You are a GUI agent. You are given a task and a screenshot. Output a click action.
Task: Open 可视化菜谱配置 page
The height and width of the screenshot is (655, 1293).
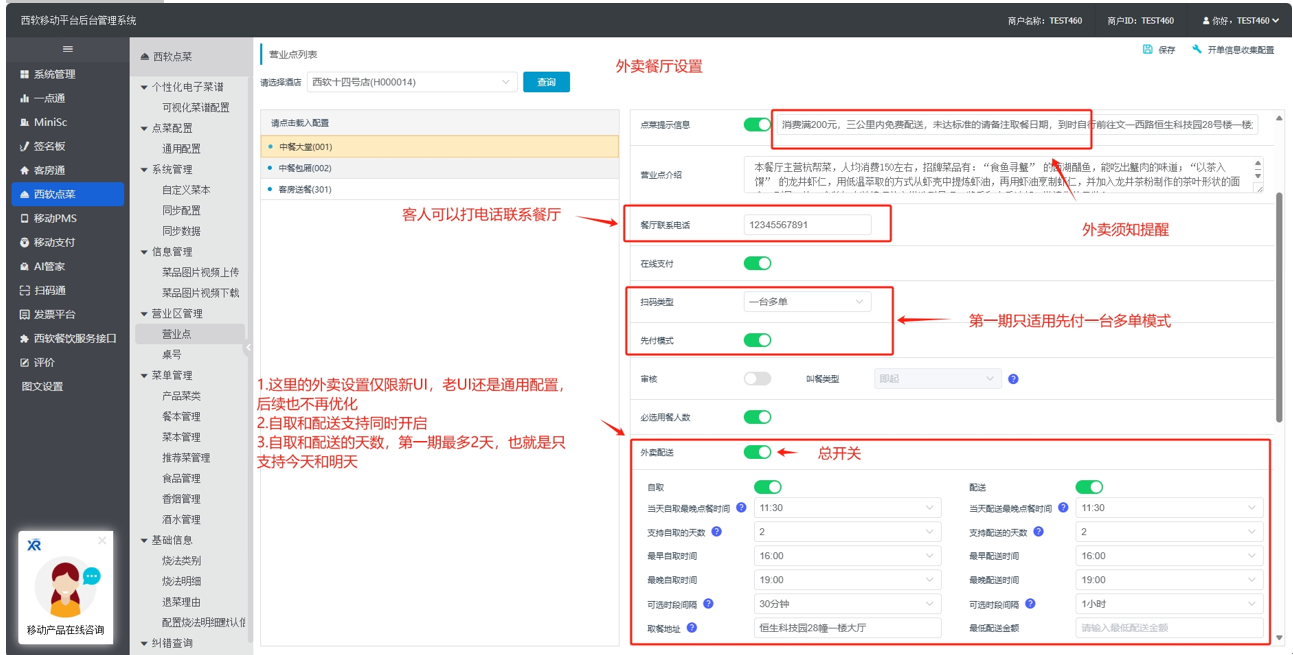click(196, 107)
